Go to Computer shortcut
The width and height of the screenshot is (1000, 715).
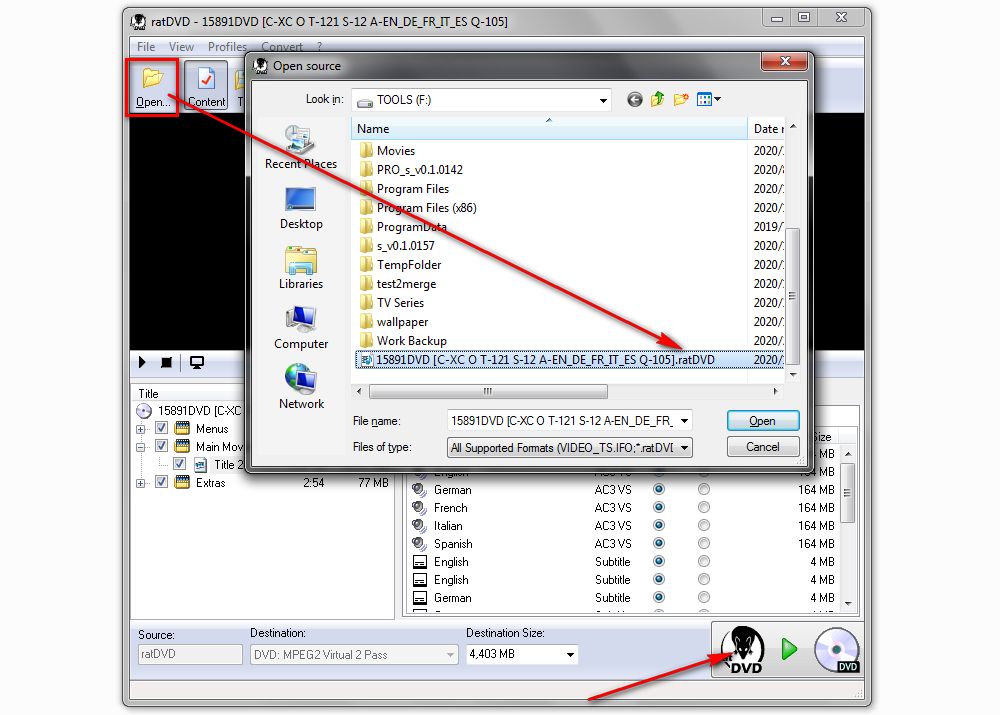click(x=300, y=328)
